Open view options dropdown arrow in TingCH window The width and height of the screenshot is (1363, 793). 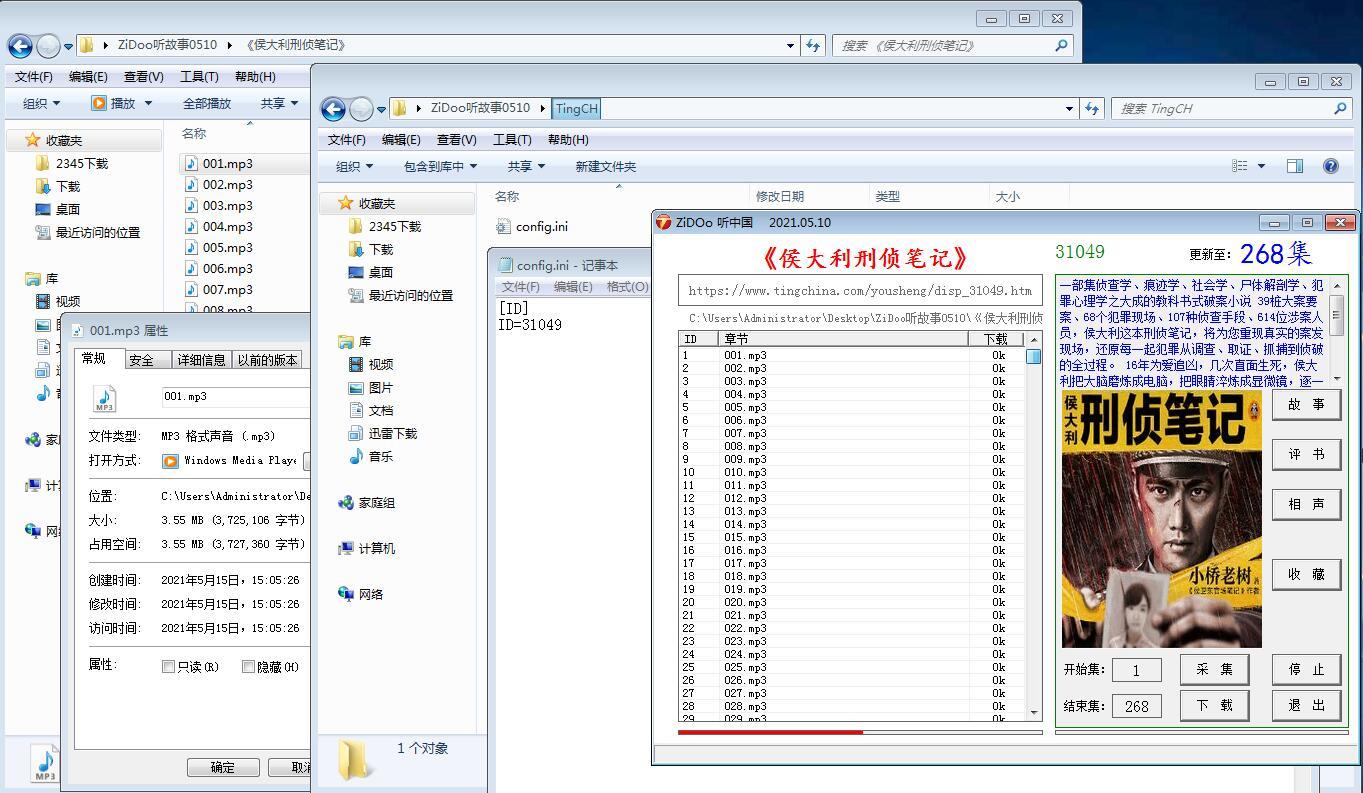point(1261,167)
